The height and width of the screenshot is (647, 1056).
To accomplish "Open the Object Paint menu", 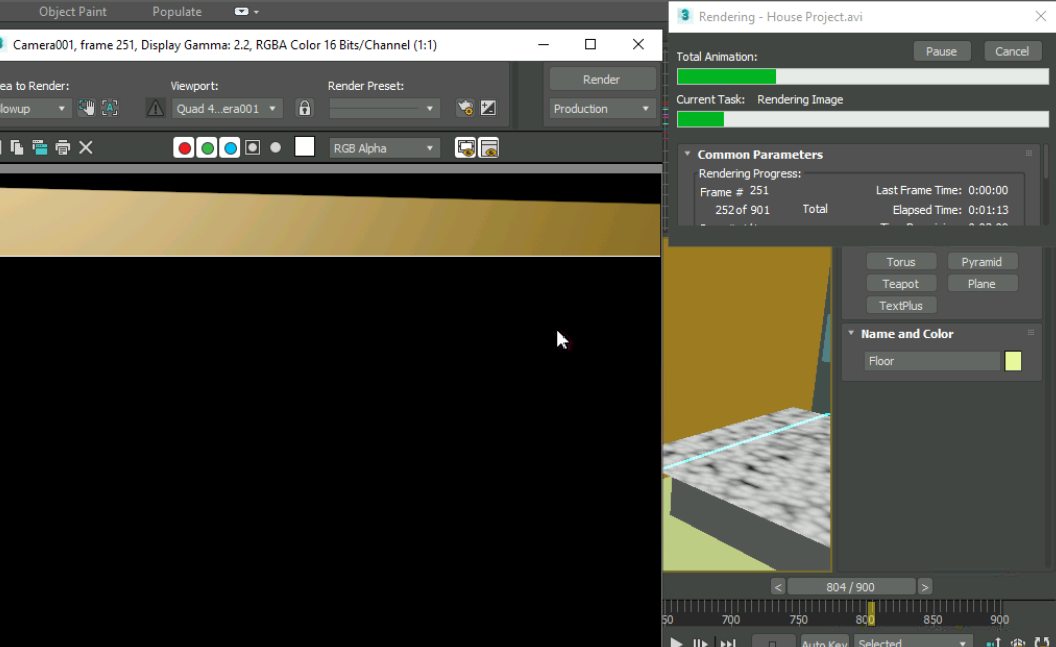I will [72, 12].
